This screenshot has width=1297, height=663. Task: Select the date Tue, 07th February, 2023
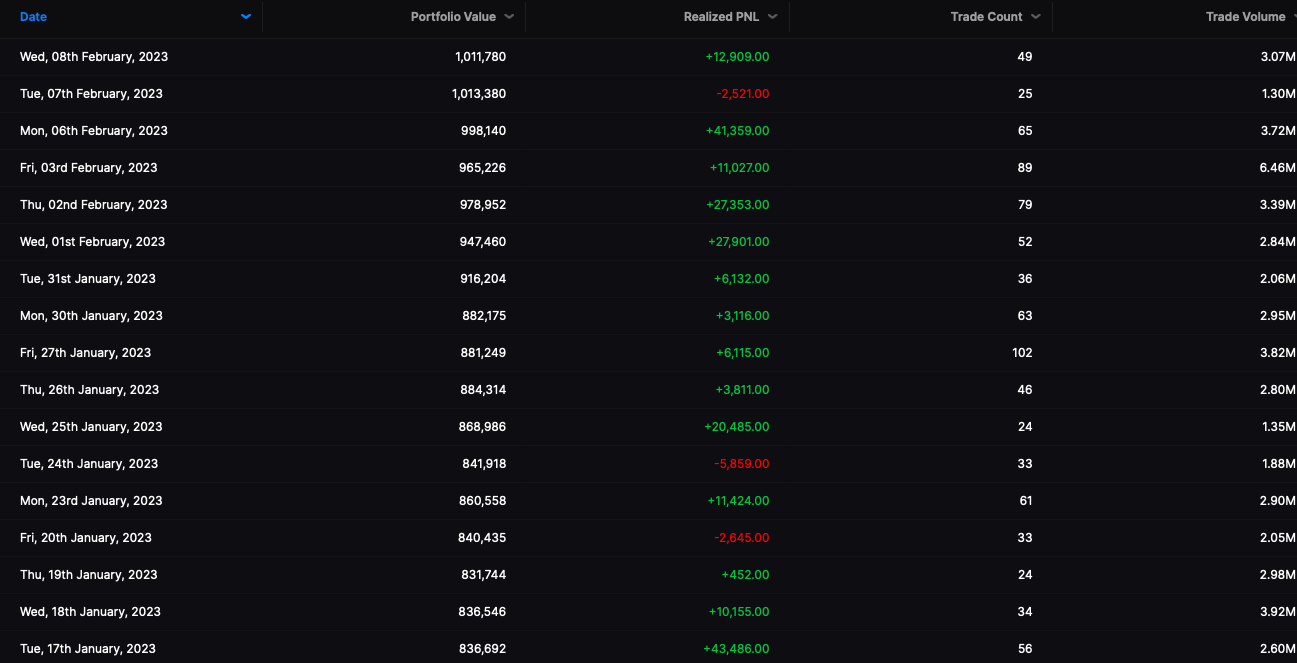pyautogui.click(x=91, y=94)
